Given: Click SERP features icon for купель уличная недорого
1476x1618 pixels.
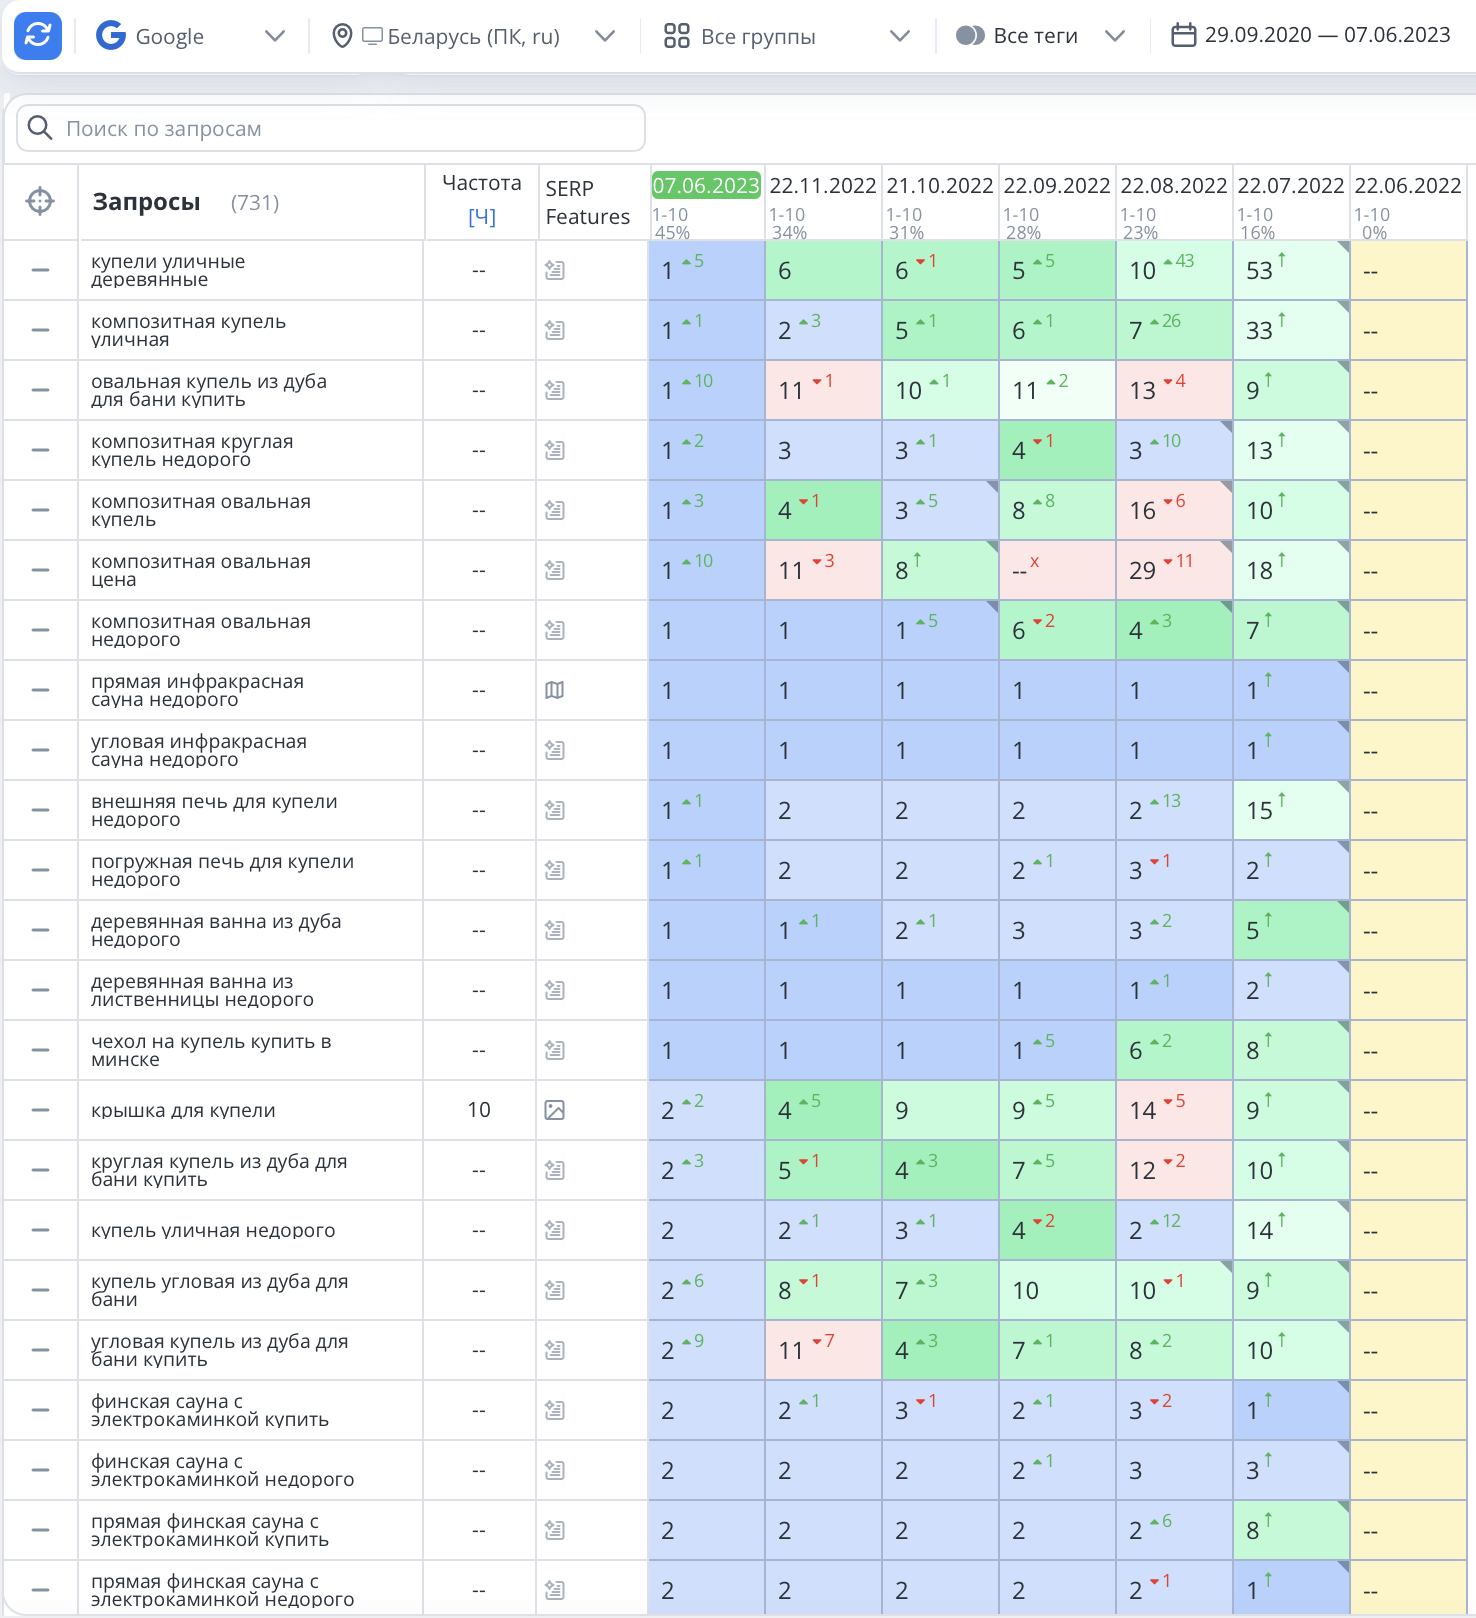Looking at the screenshot, I should point(555,1230).
